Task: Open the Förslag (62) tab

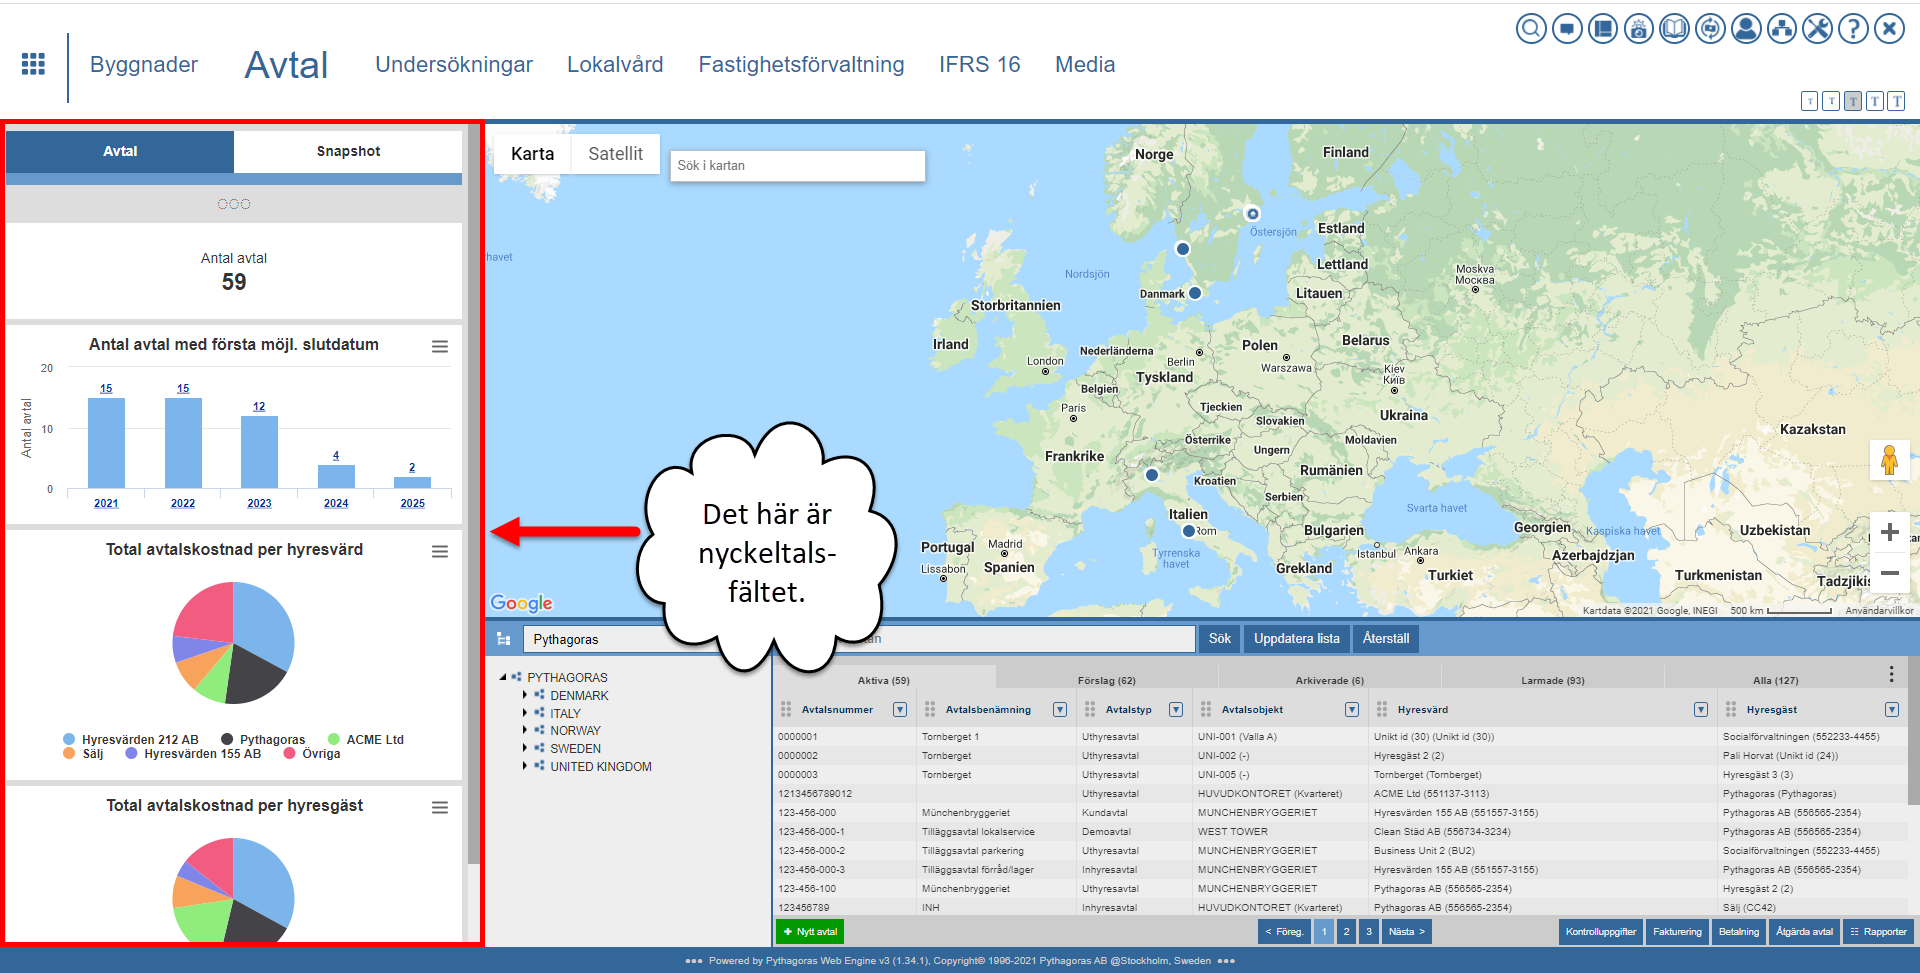Action: coord(1106,680)
